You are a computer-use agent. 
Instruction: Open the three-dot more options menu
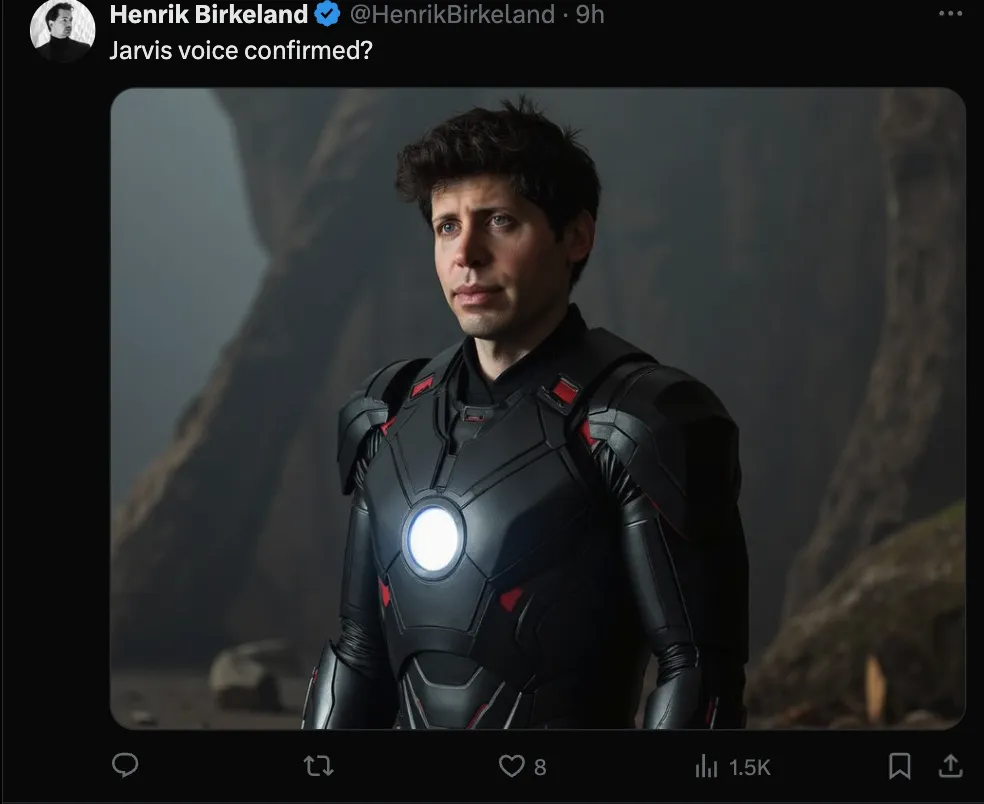(950, 14)
